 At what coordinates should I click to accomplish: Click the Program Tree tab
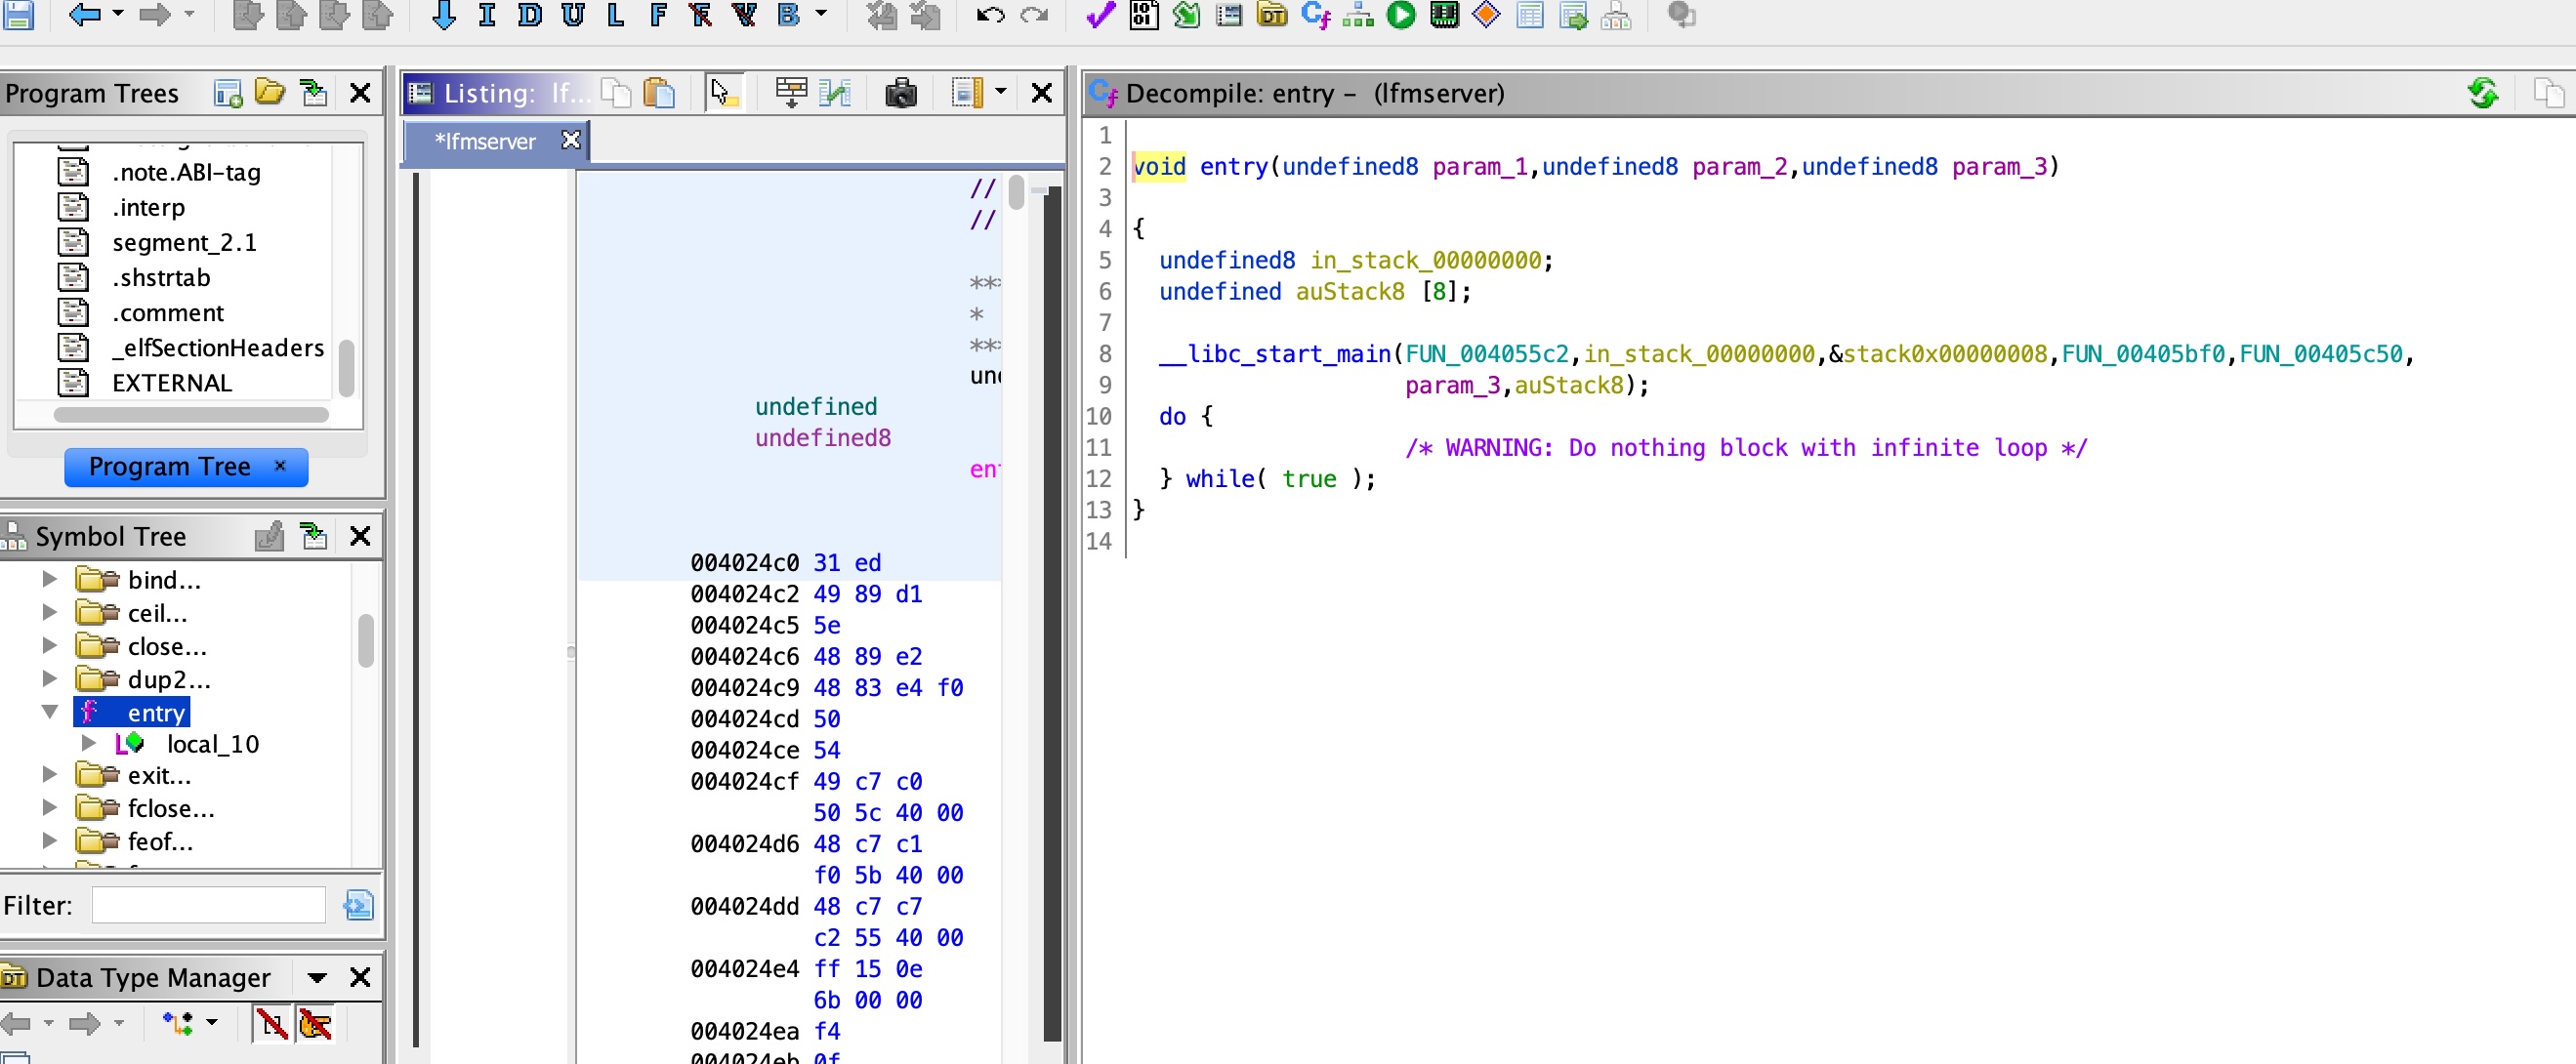[169, 467]
